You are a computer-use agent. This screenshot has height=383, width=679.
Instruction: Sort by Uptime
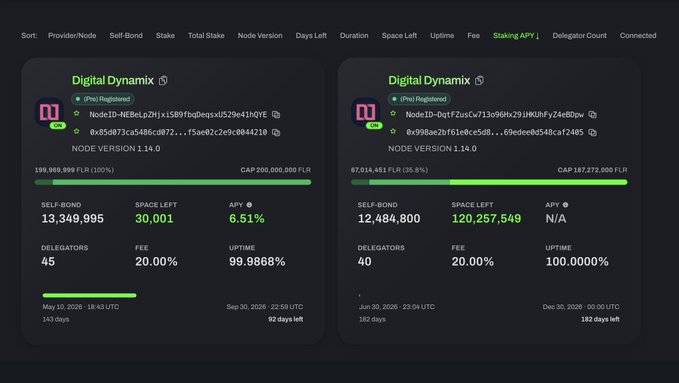tap(442, 36)
